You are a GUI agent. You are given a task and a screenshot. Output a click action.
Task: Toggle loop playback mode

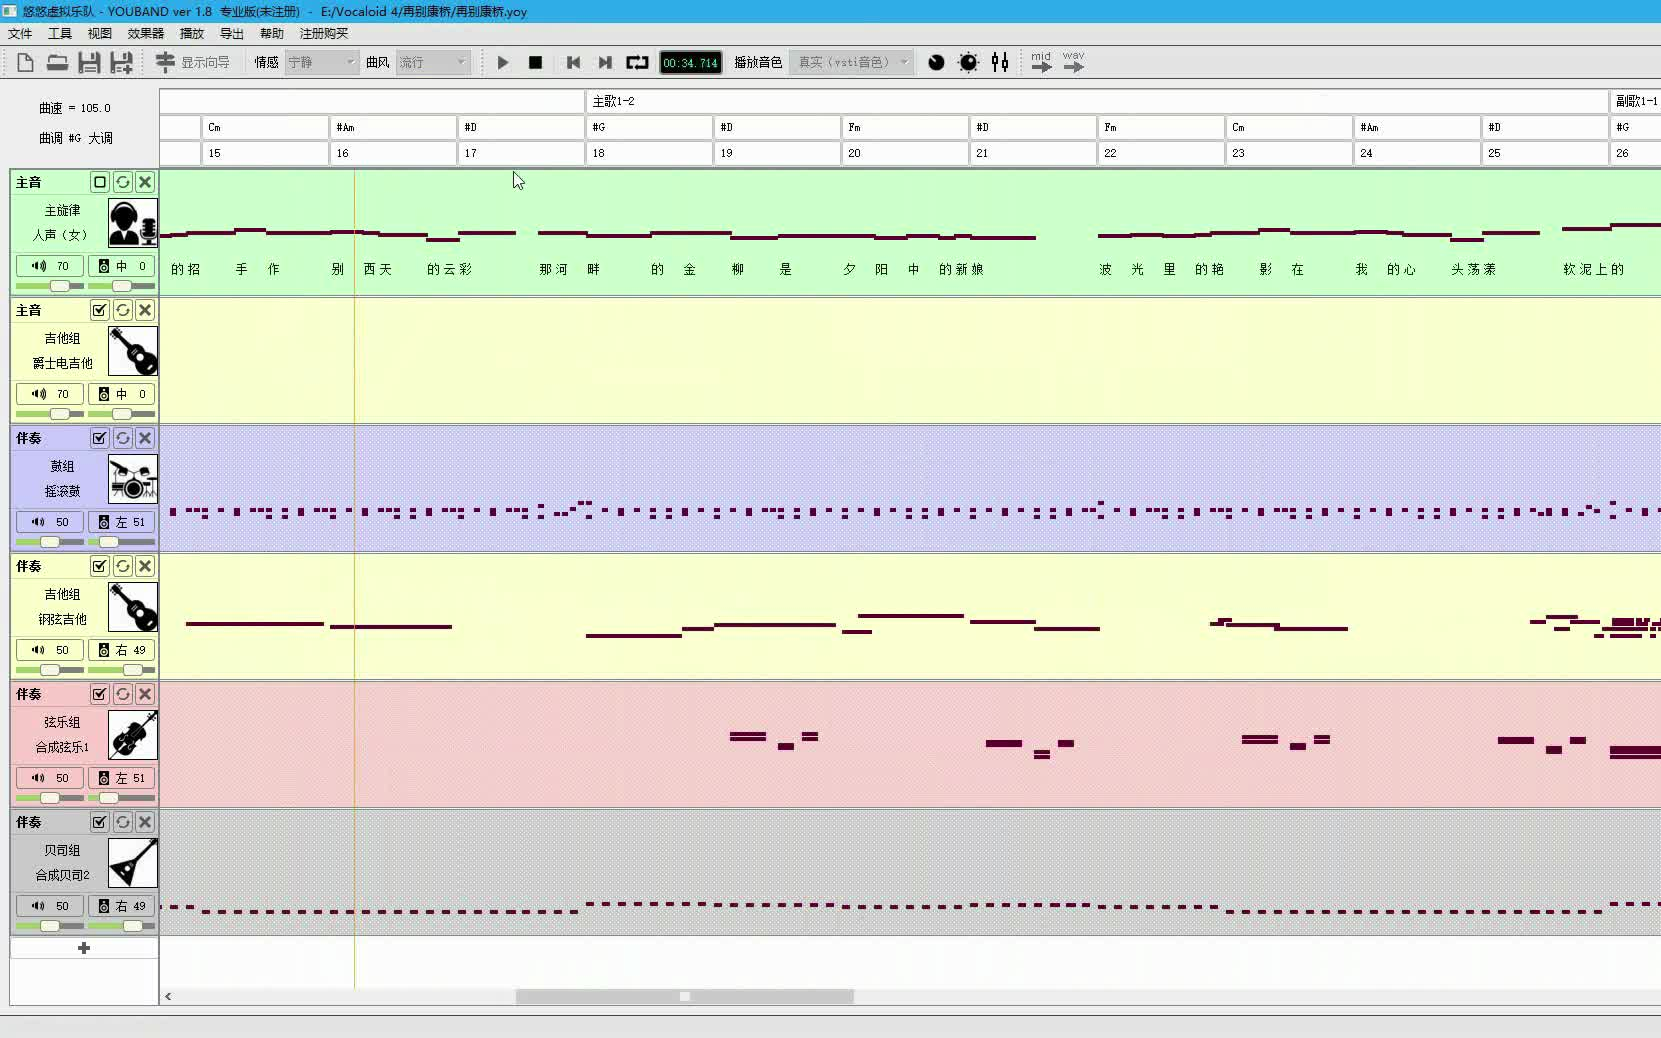click(637, 62)
